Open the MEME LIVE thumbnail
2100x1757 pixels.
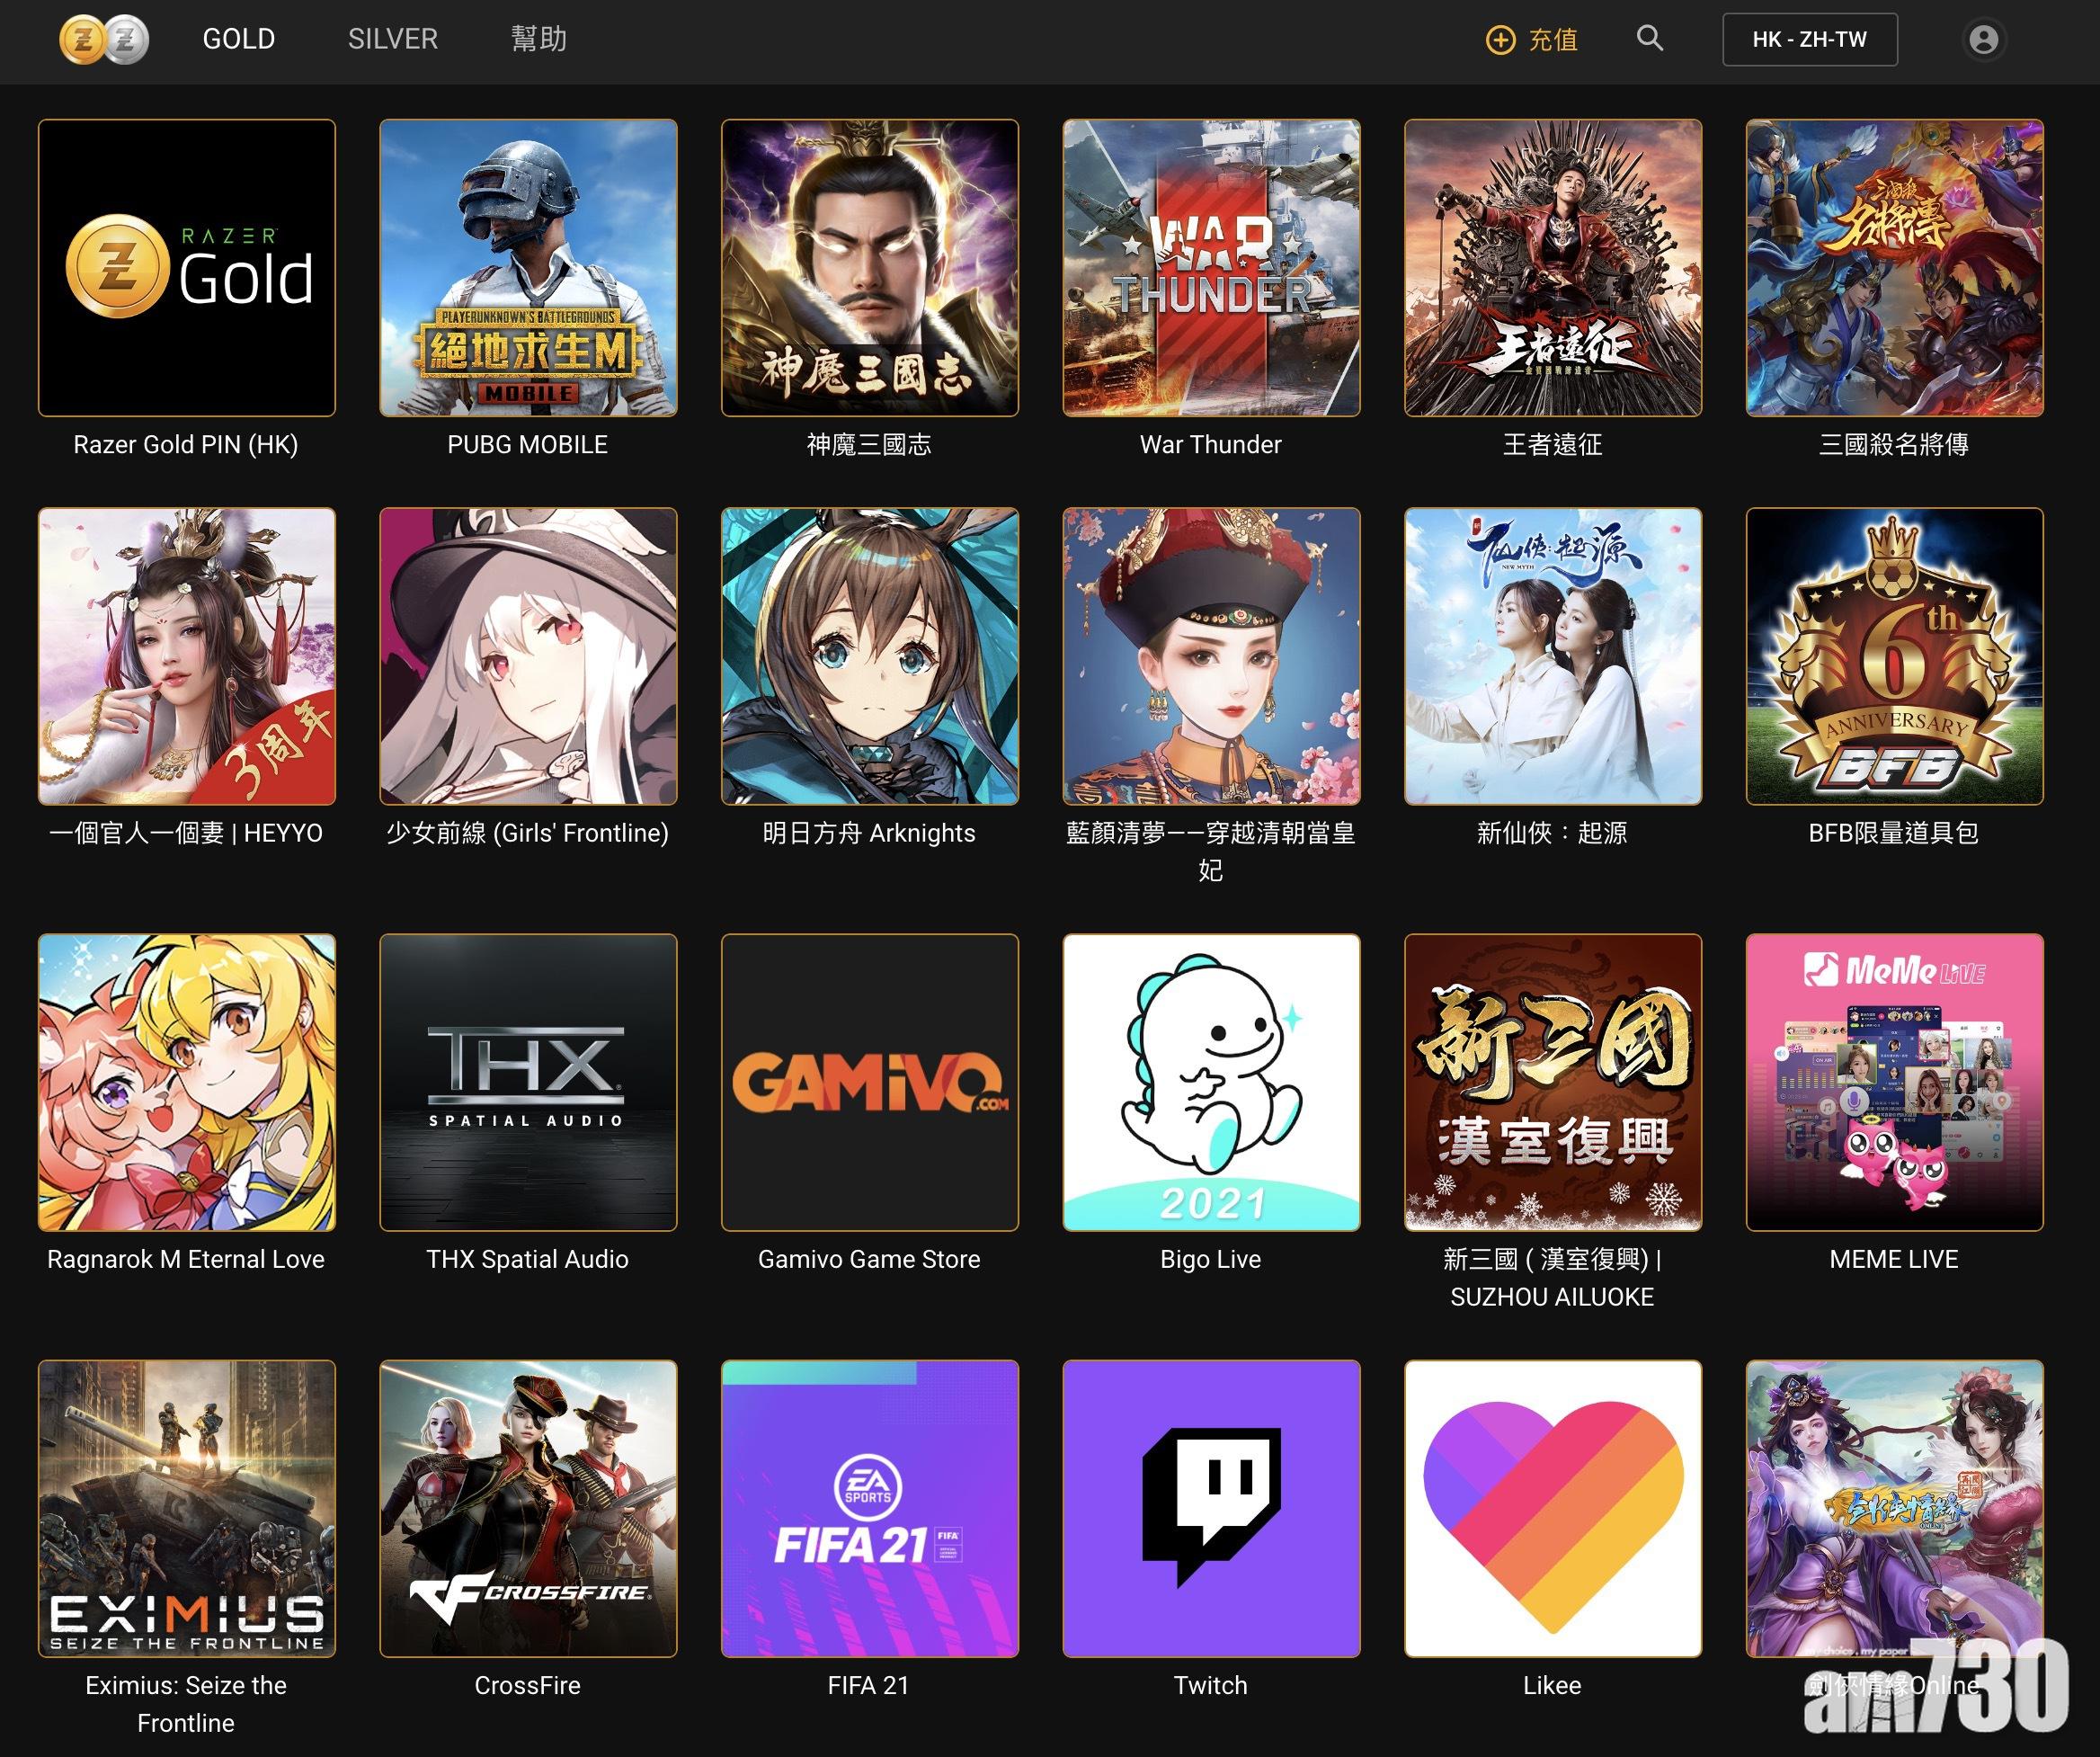click(1893, 1081)
